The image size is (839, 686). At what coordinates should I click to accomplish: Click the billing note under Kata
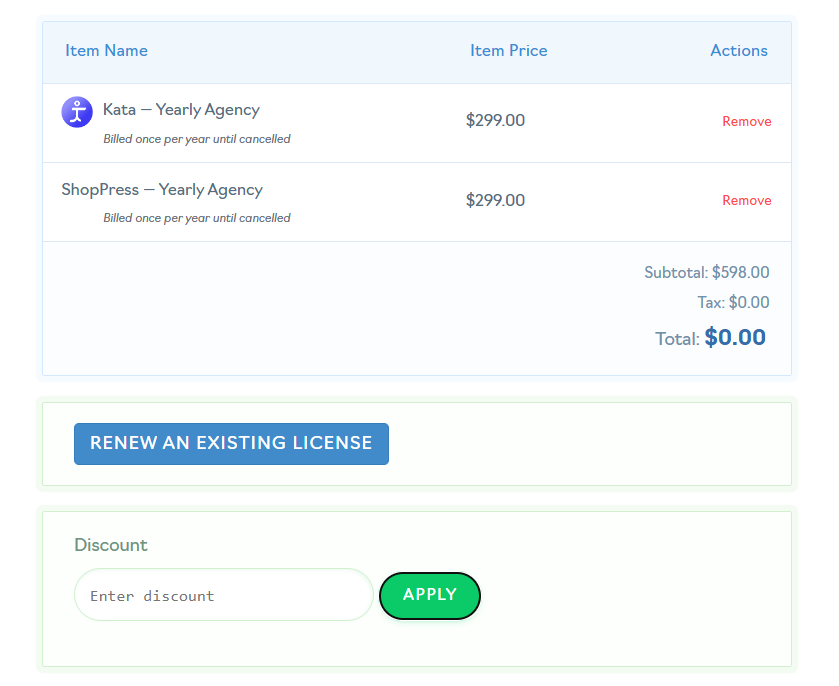[x=197, y=139]
